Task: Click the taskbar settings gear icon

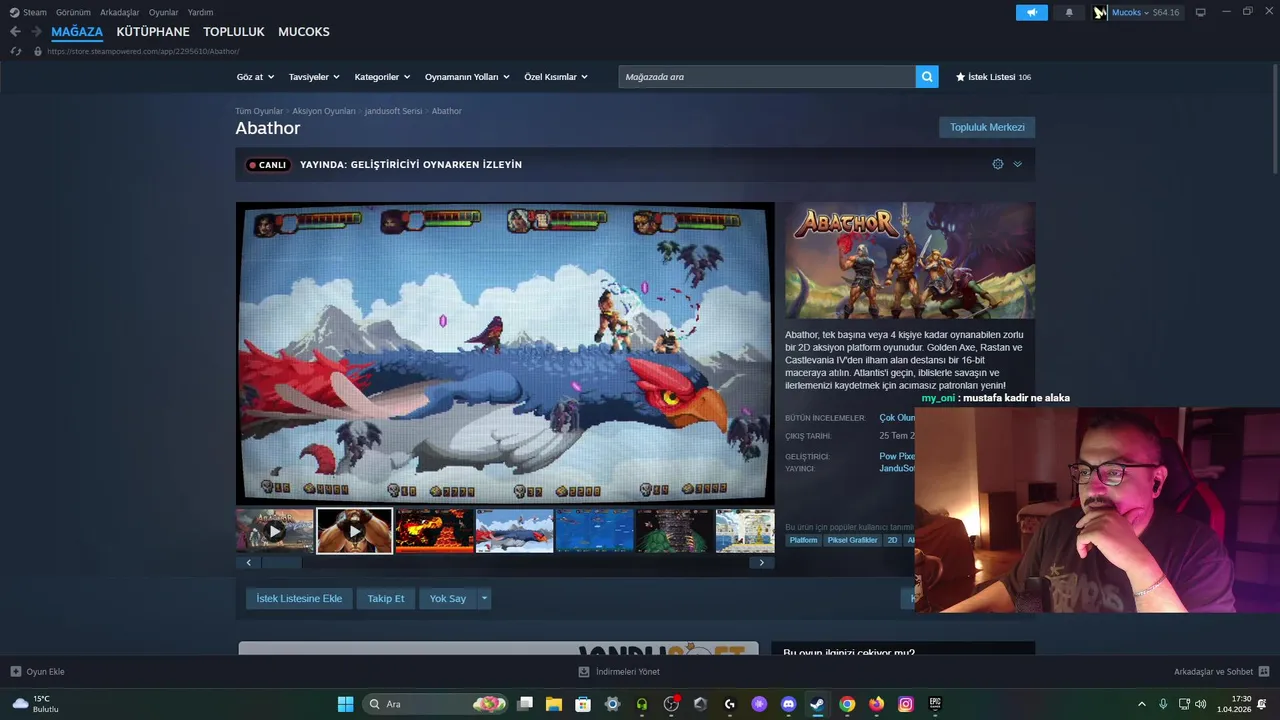Action: tap(612, 704)
